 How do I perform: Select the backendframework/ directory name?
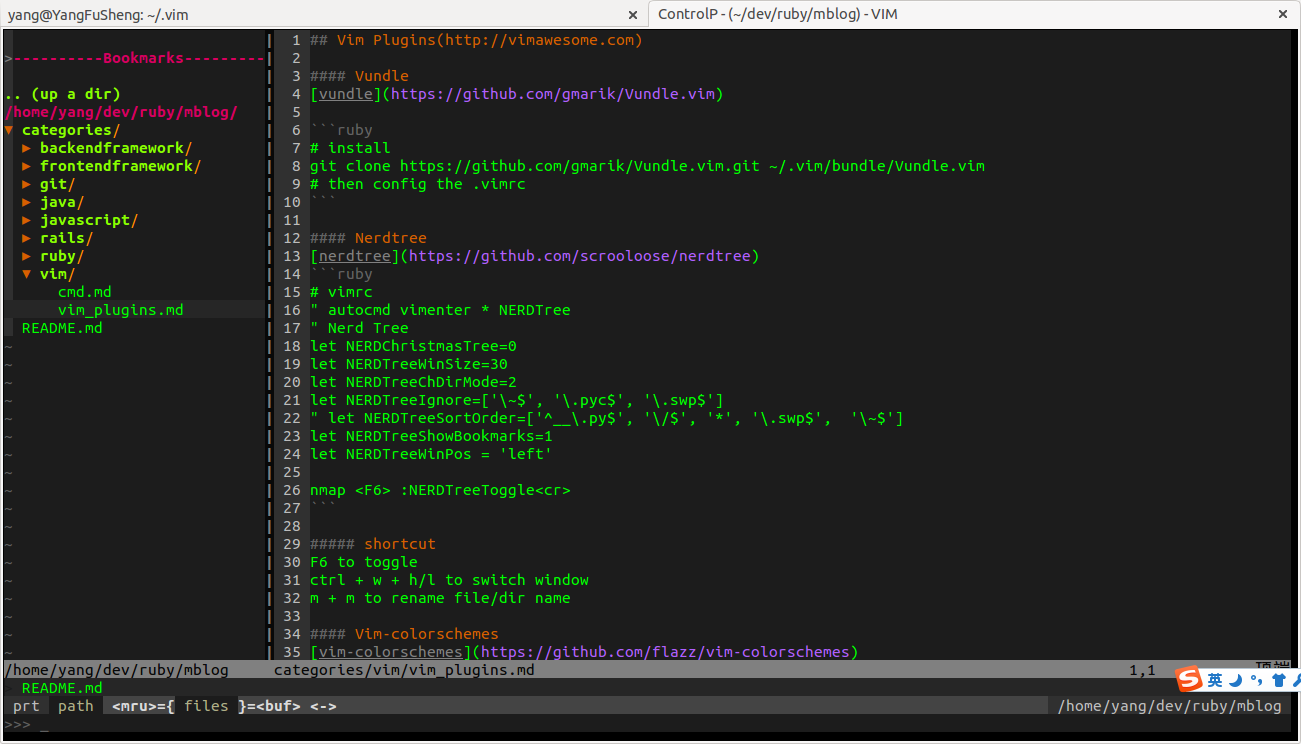(x=116, y=148)
